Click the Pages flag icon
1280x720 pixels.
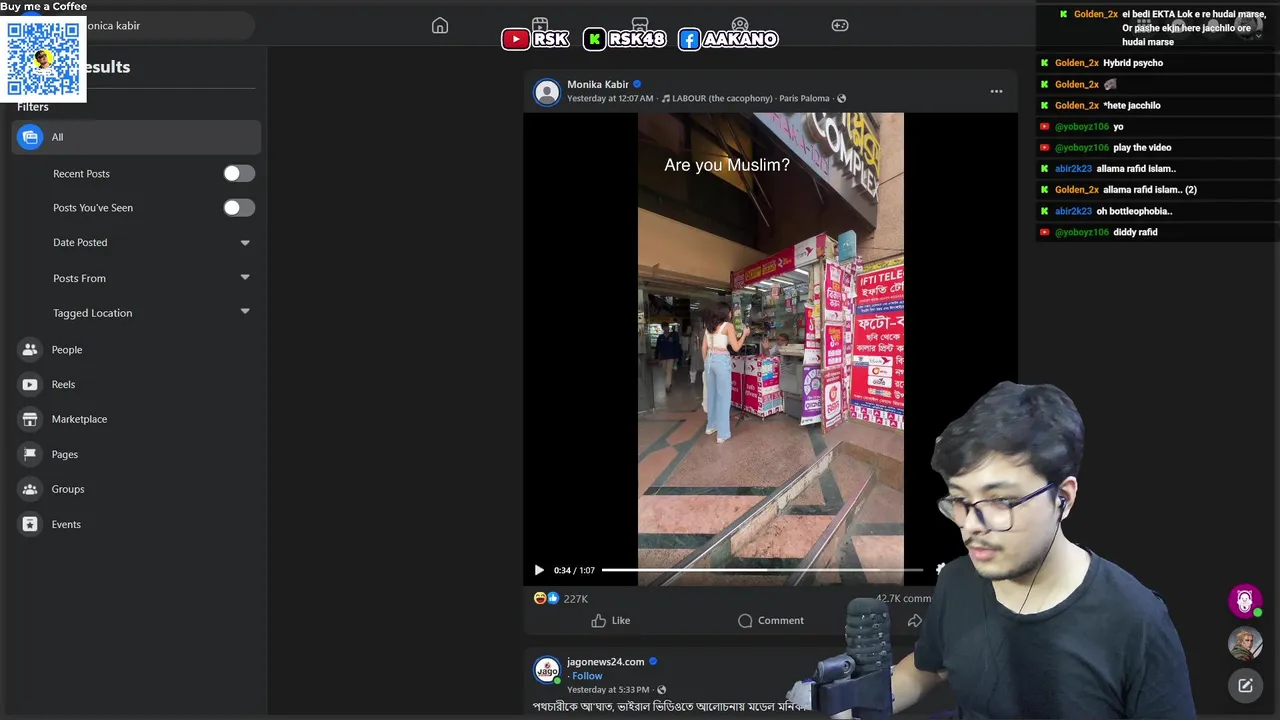[30, 454]
